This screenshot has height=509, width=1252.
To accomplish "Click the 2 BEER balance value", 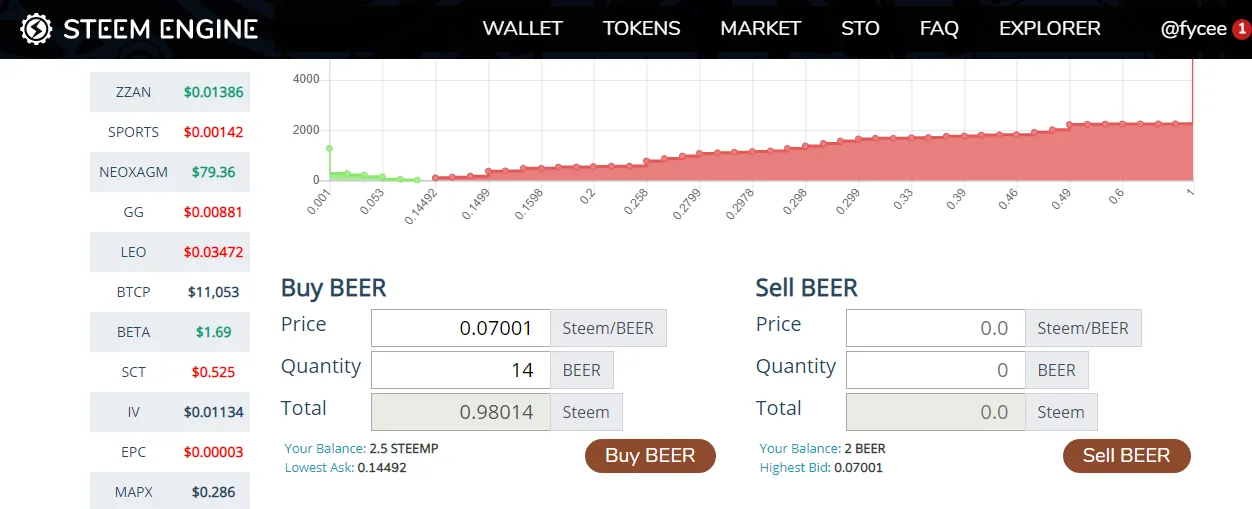I will pyautogui.click(x=863, y=449).
